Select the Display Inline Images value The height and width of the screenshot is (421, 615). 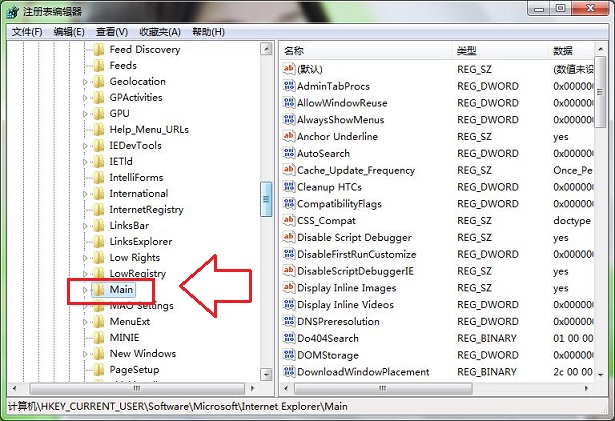pos(347,288)
